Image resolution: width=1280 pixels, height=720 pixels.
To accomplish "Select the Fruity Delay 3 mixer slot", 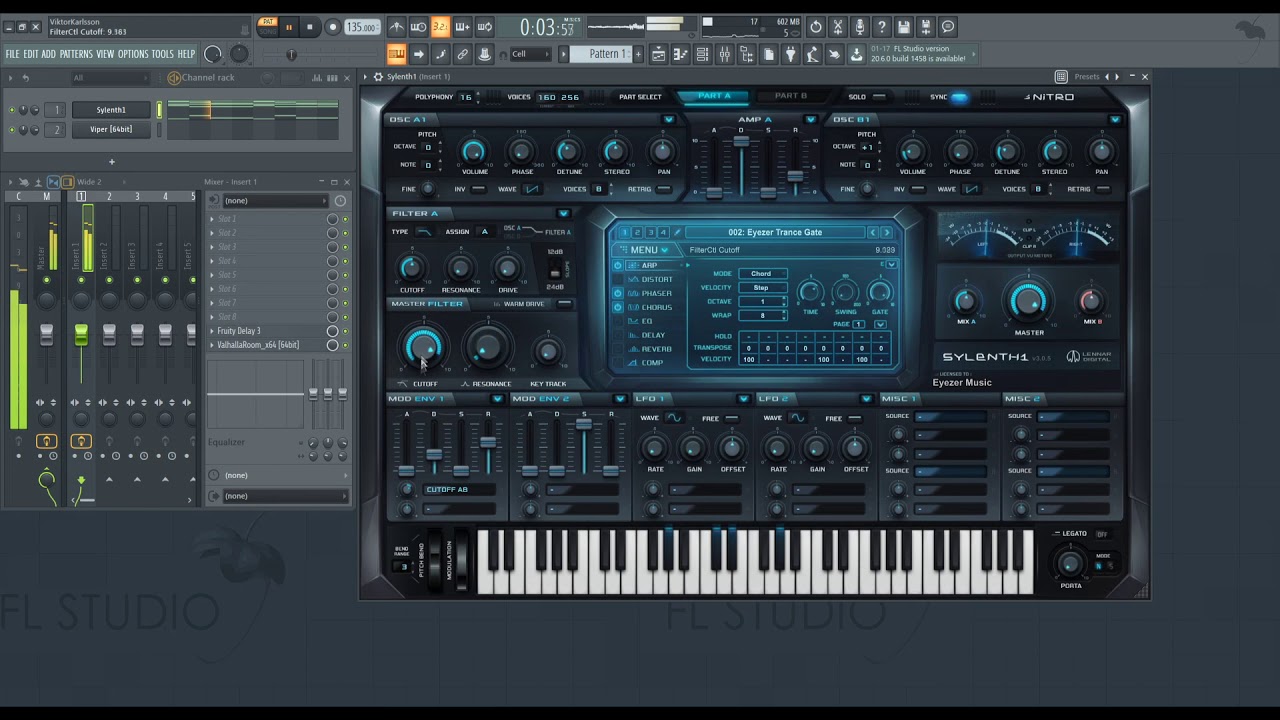I will tap(268, 331).
